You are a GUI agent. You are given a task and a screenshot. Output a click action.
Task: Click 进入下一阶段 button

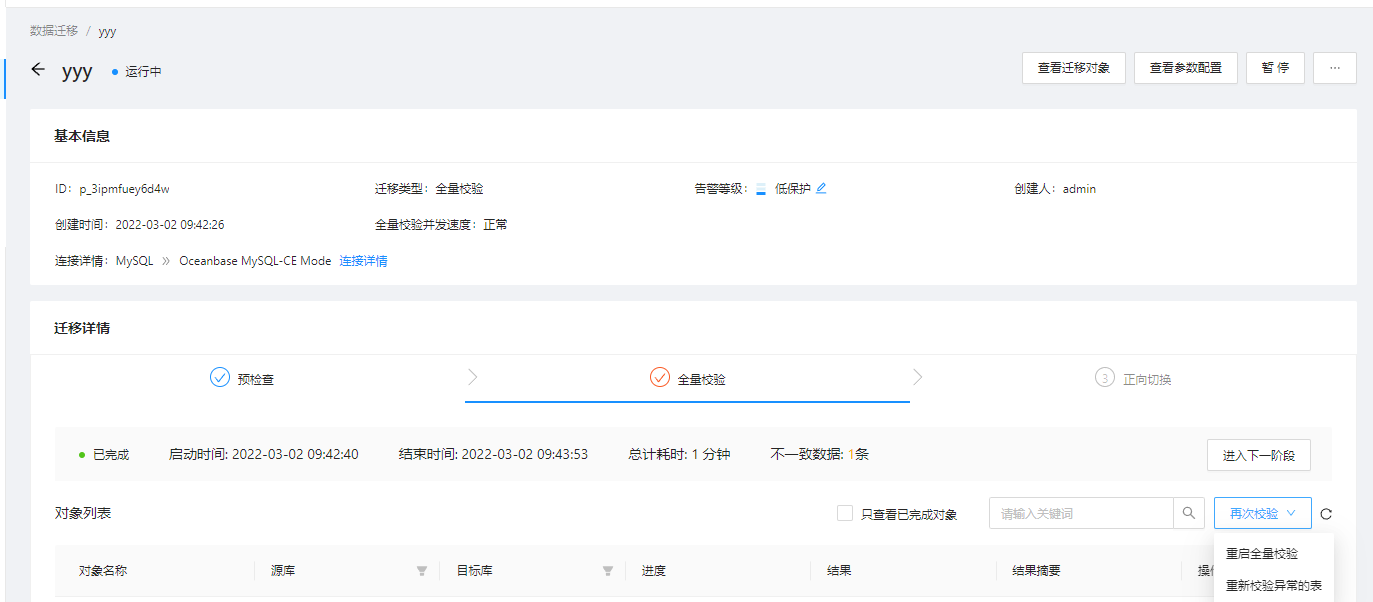(x=1258, y=455)
